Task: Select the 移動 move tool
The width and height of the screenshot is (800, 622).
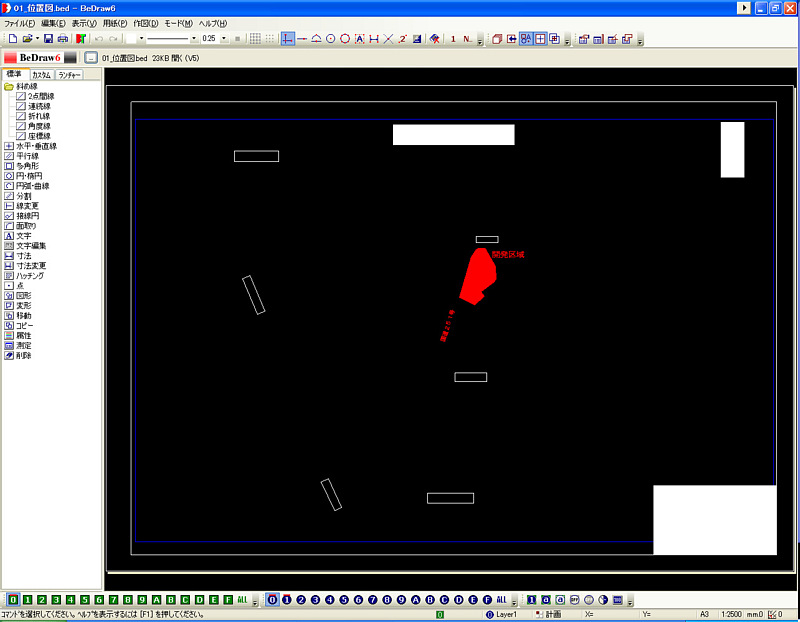Action: point(23,315)
